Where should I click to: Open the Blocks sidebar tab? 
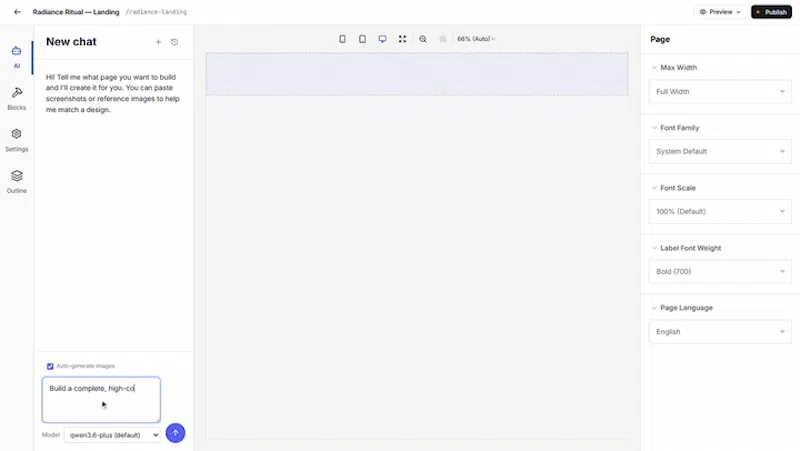(16, 98)
